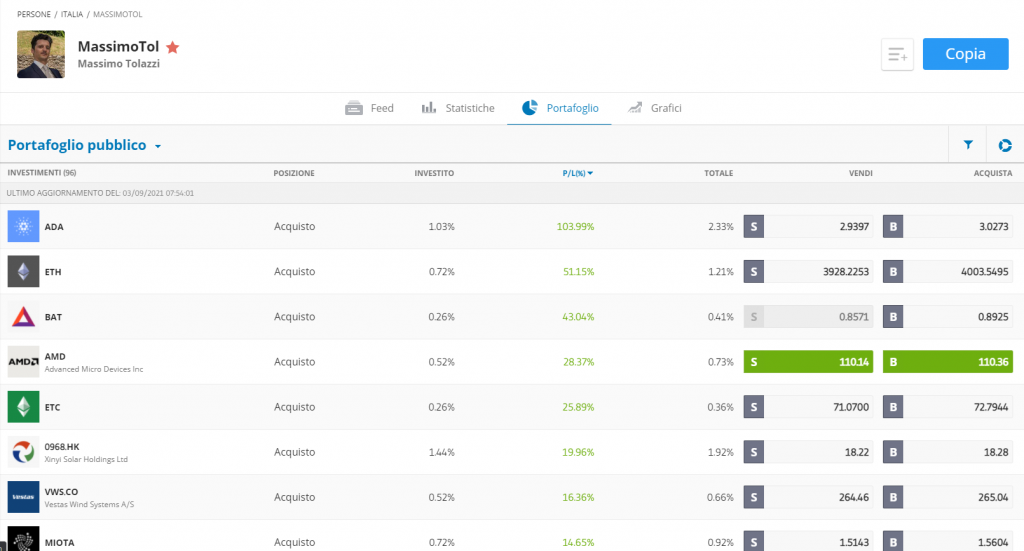This screenshot has height=551, width=1024.
Task: Buy ETH at 4003.5495
Action: coord(948,272)
